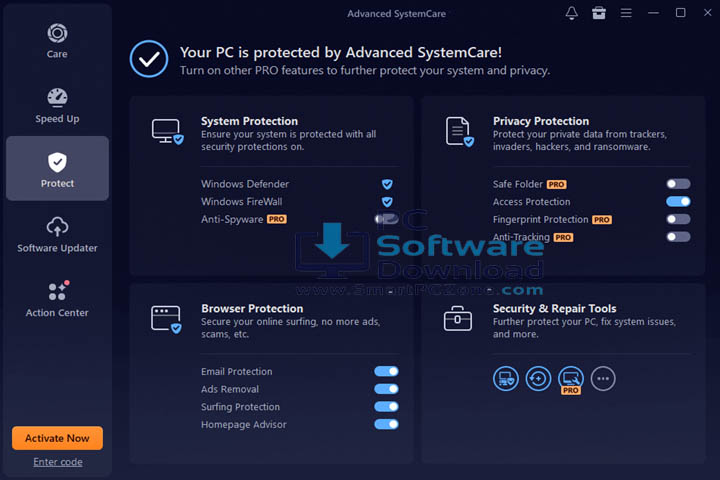Click the Privacy Protection heading
Image resolution: width=720 pixels, height=480 pixels.
point(541,121)
